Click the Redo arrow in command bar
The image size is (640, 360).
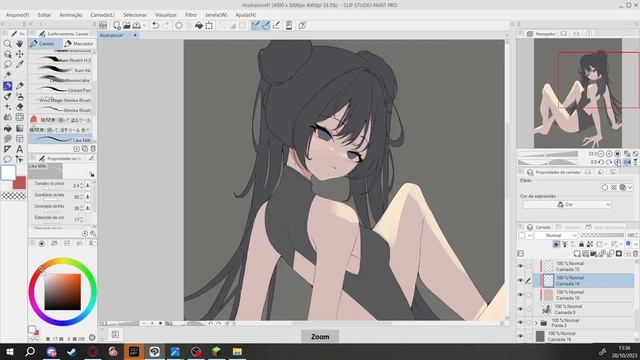point(166,25)
